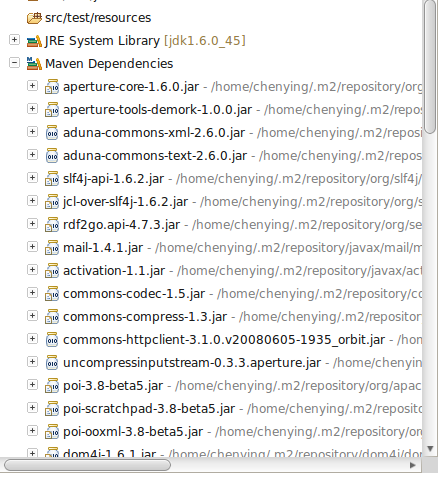442x478 pixels.
Task: Select aduna-commons-text-2.6.0.jar in the tree
Action: pyautogui.click(x=155, y=156)
